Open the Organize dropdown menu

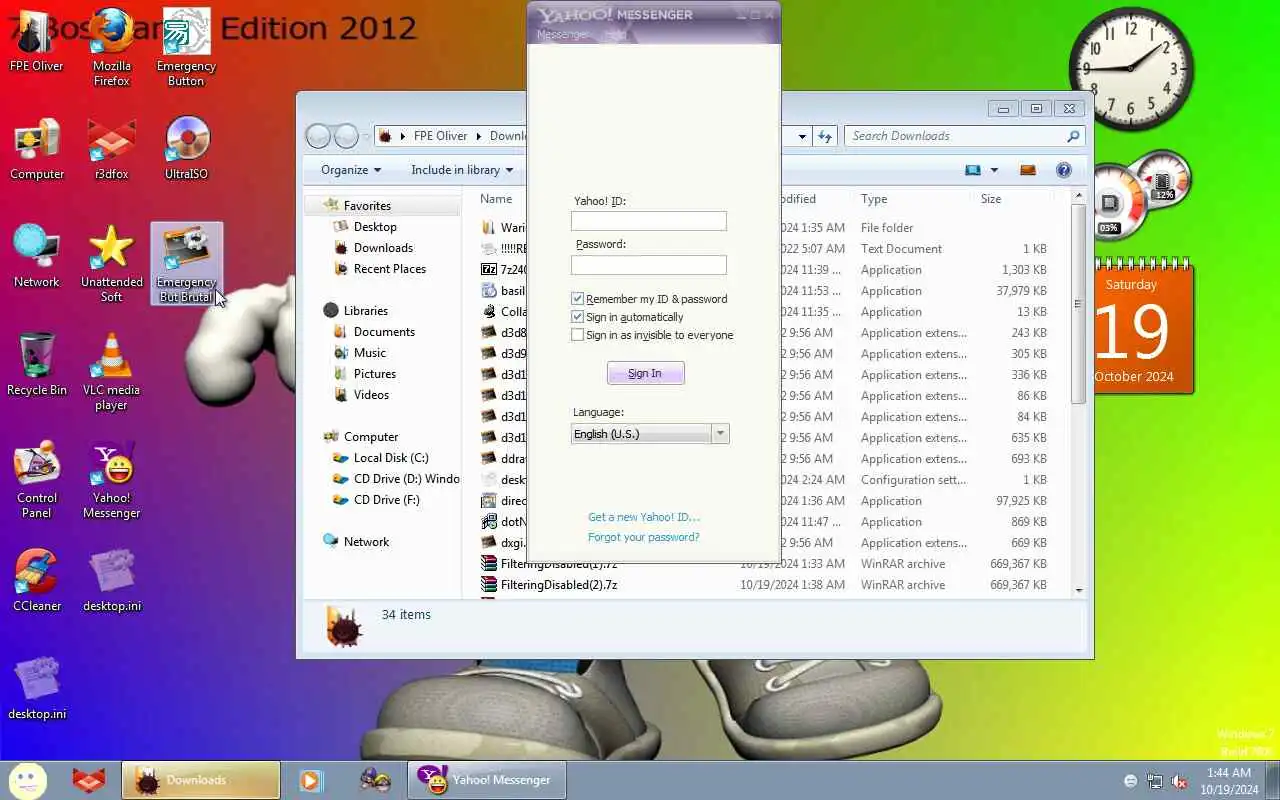tap(351, 170)
